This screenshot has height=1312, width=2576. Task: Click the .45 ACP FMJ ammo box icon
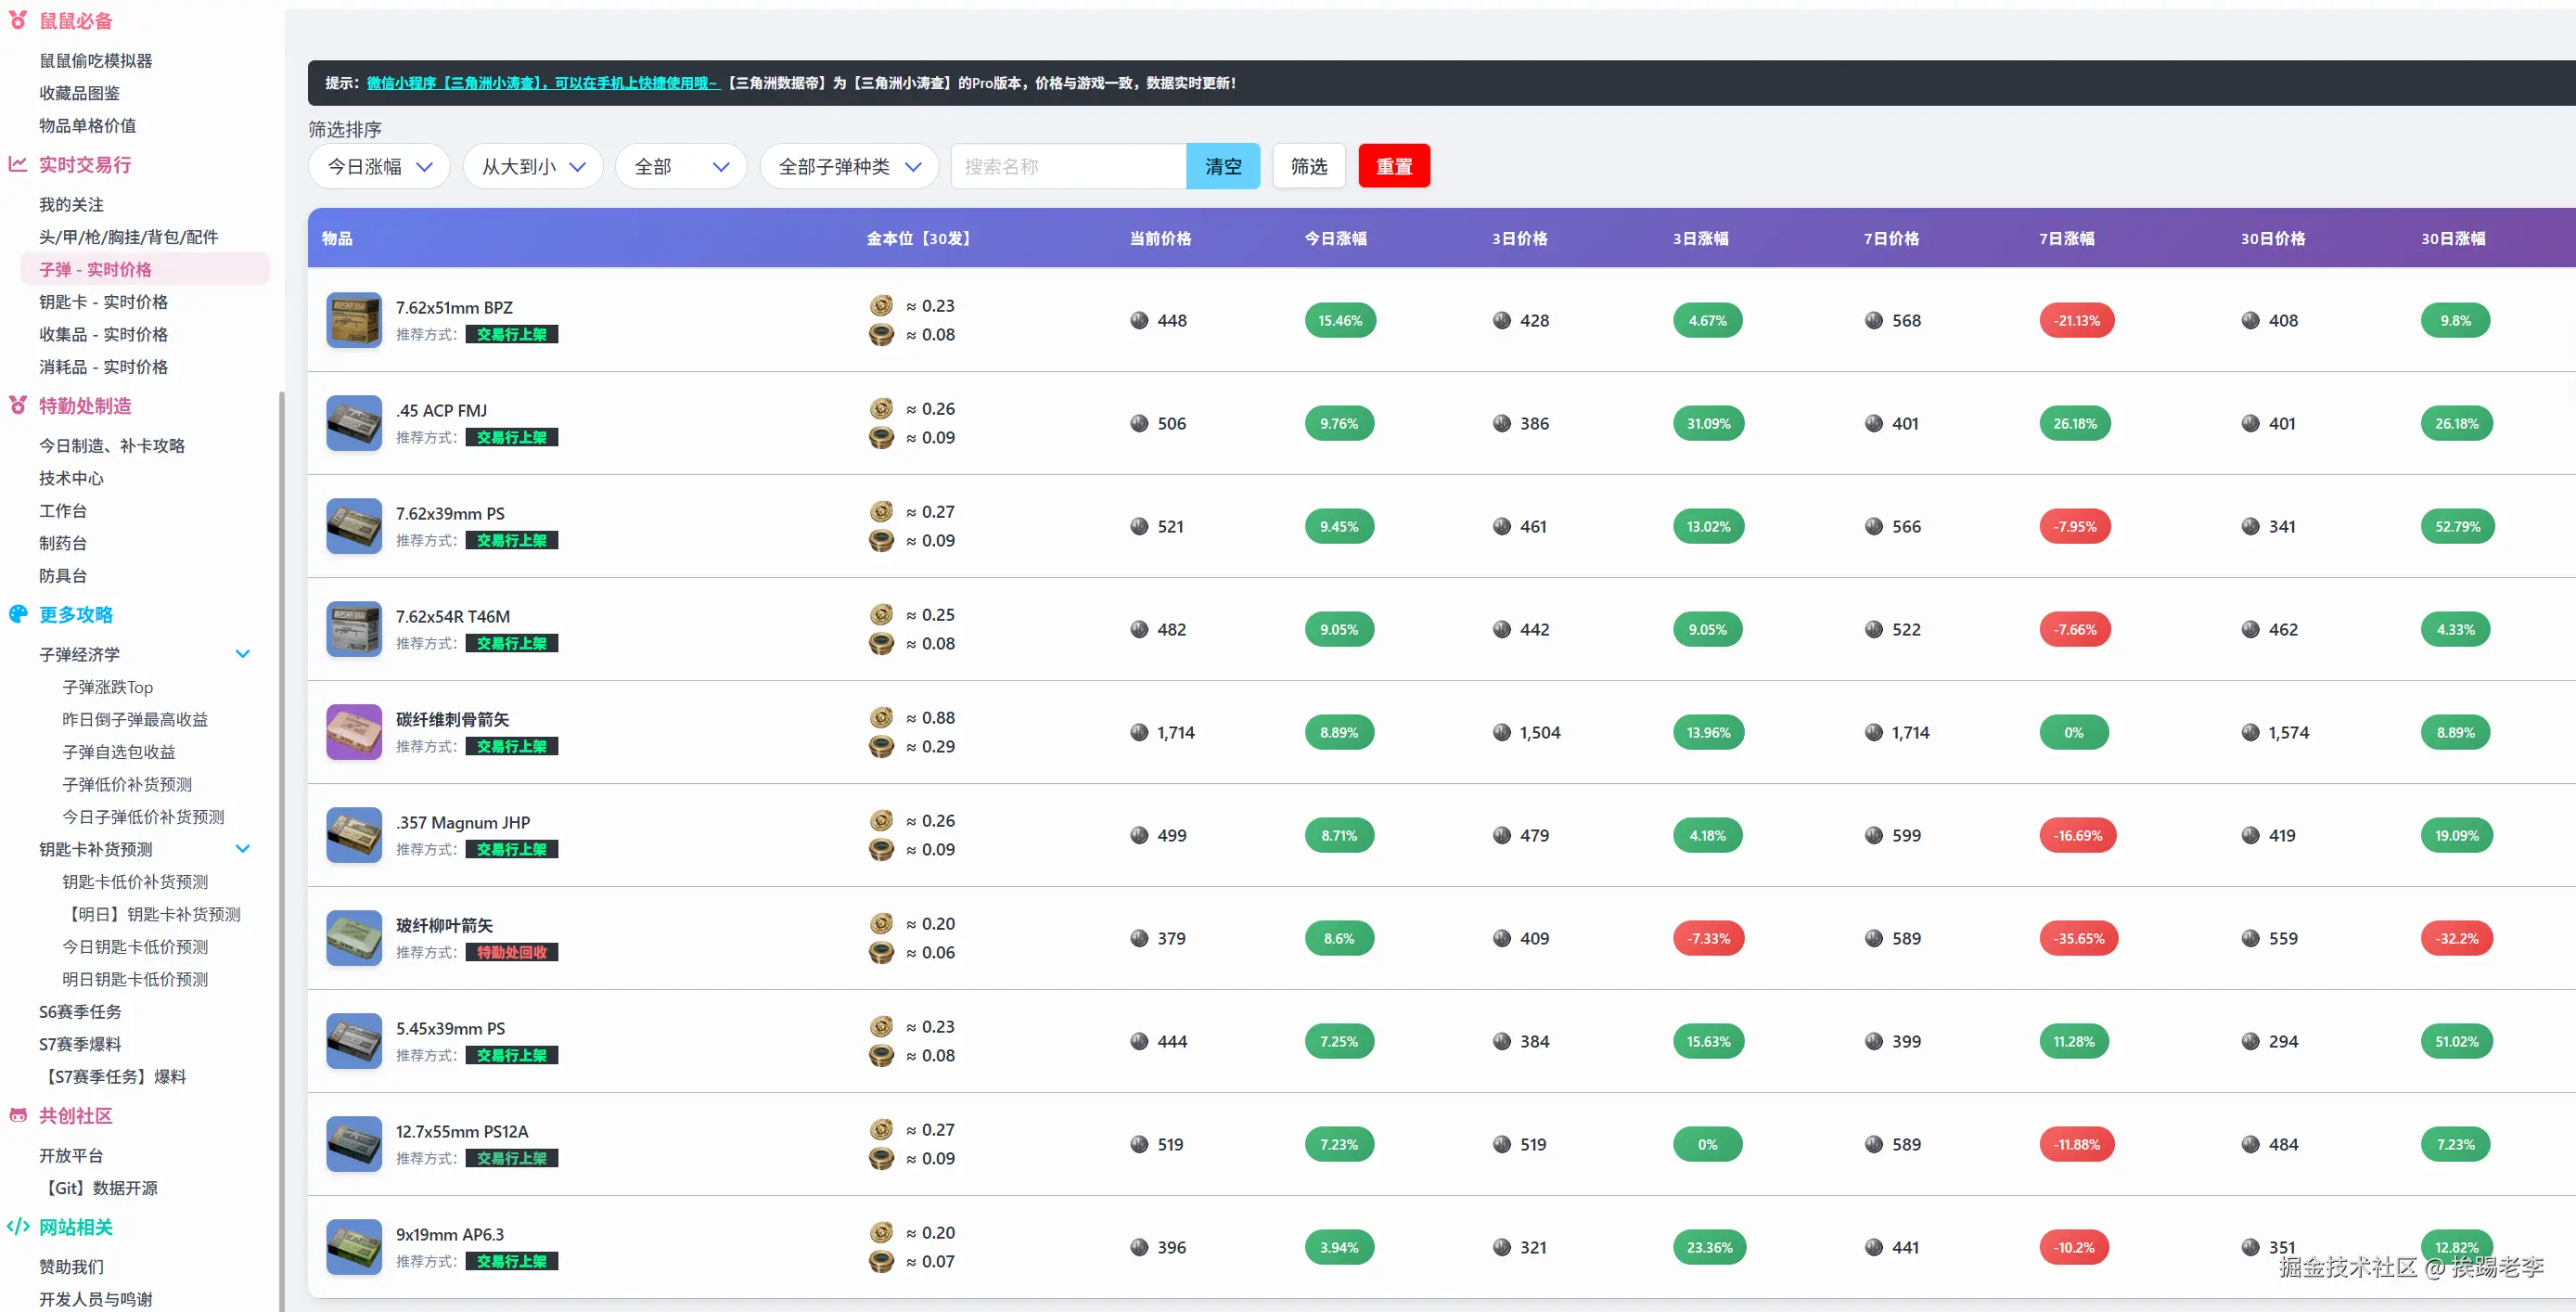(x=353, y=423)
